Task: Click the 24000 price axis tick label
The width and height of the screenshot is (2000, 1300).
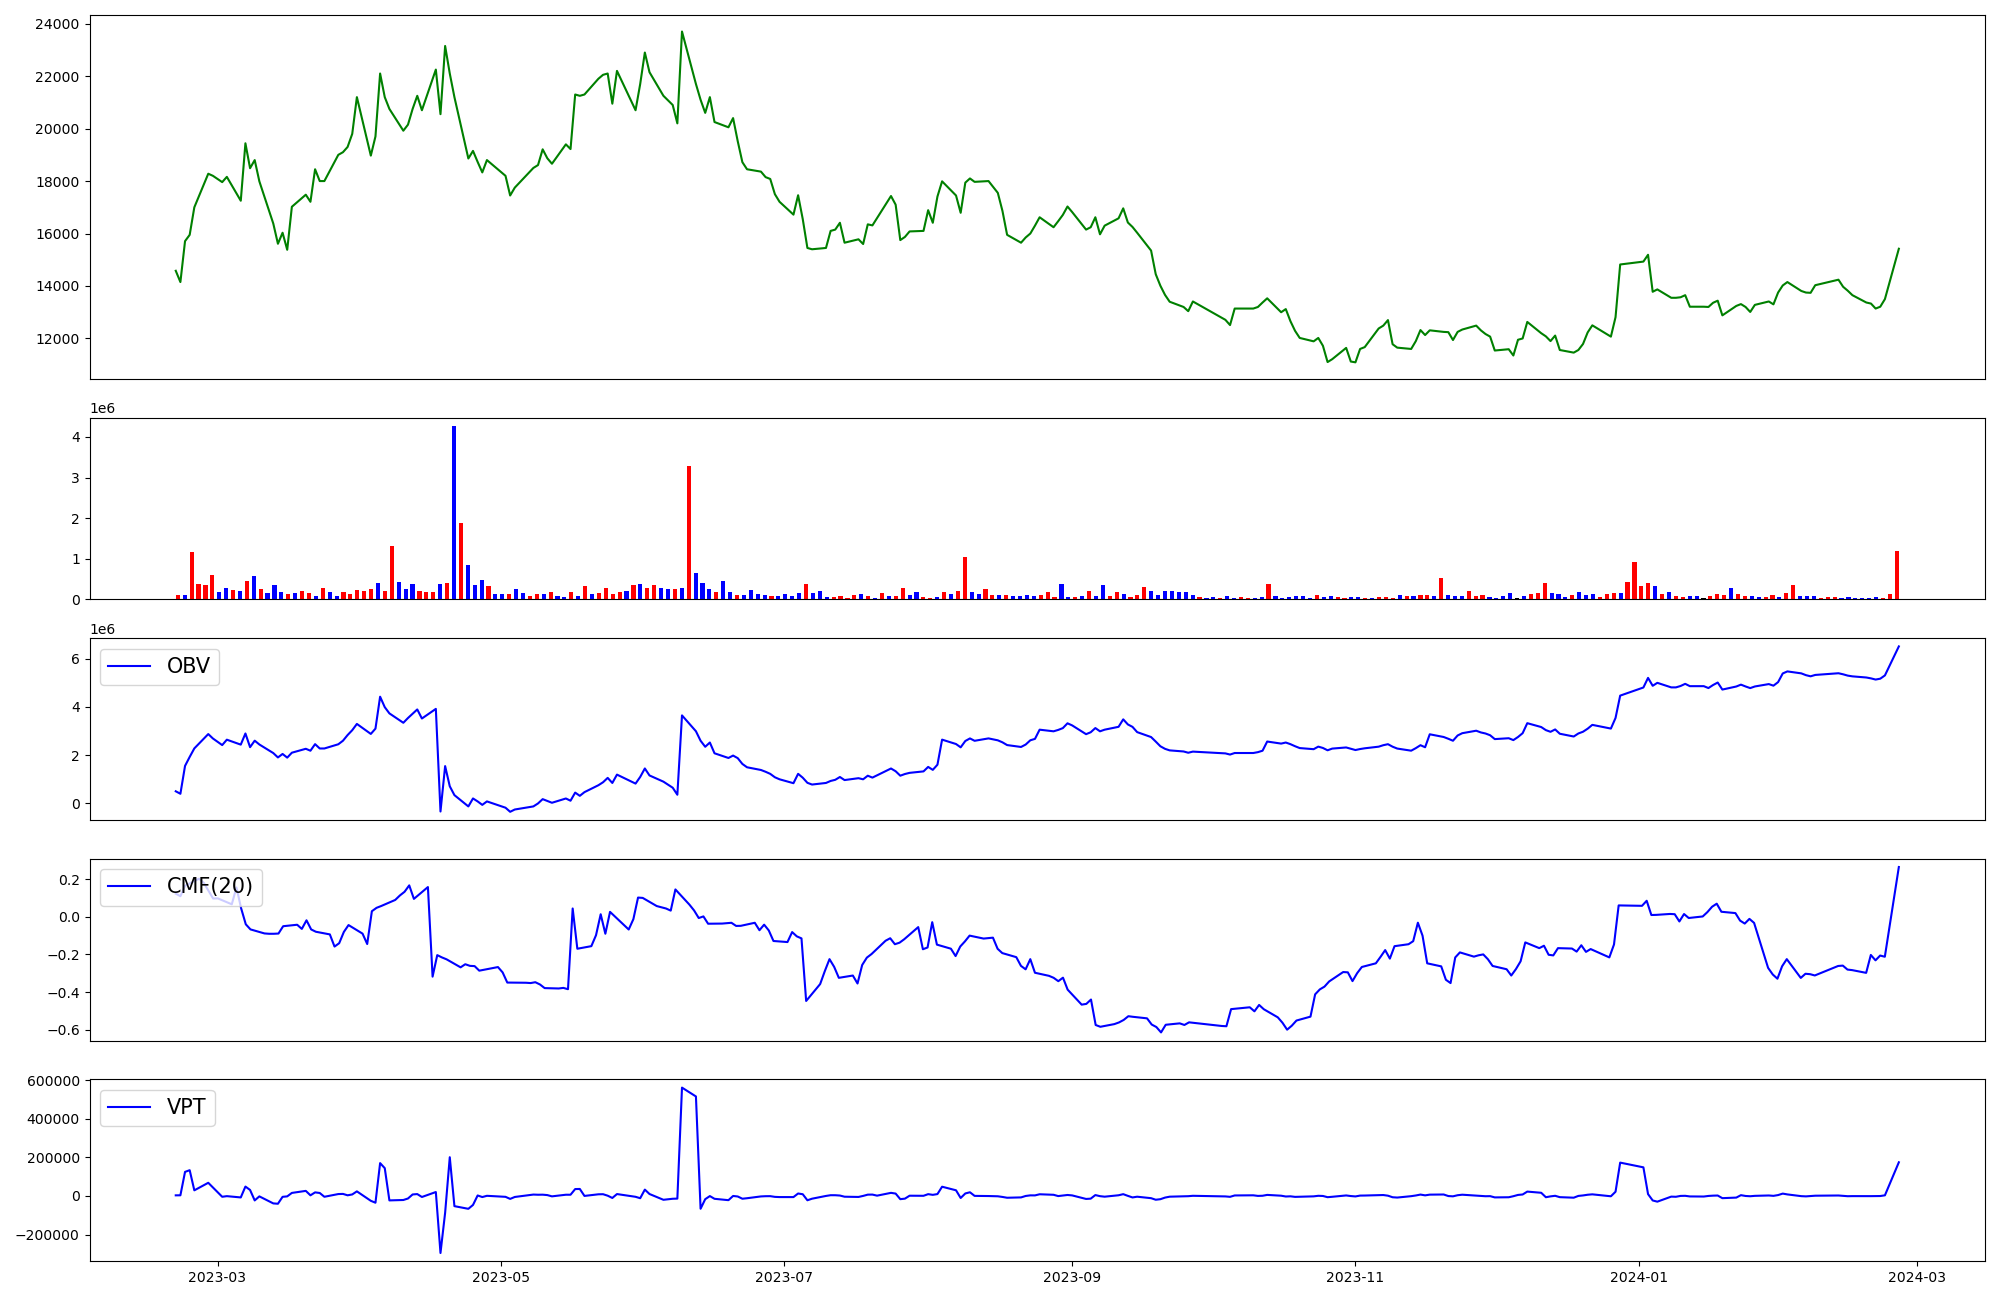Action: (x=57, y=25)
